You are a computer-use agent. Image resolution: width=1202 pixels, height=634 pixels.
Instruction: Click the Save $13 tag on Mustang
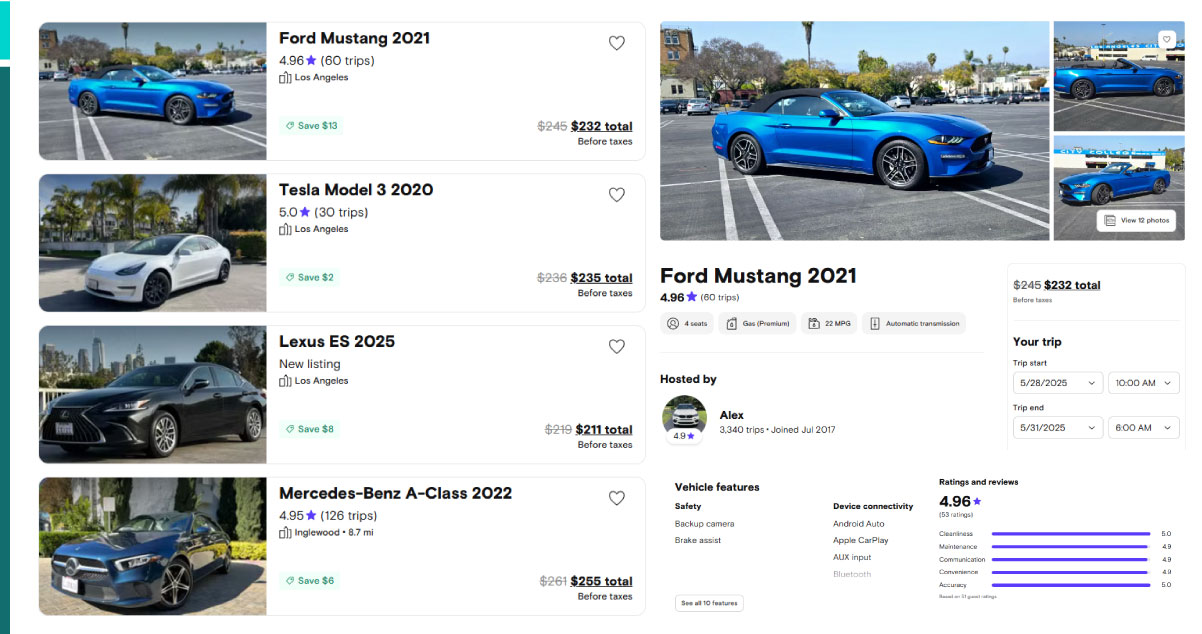pyautogui.click(x=311, y=126)
